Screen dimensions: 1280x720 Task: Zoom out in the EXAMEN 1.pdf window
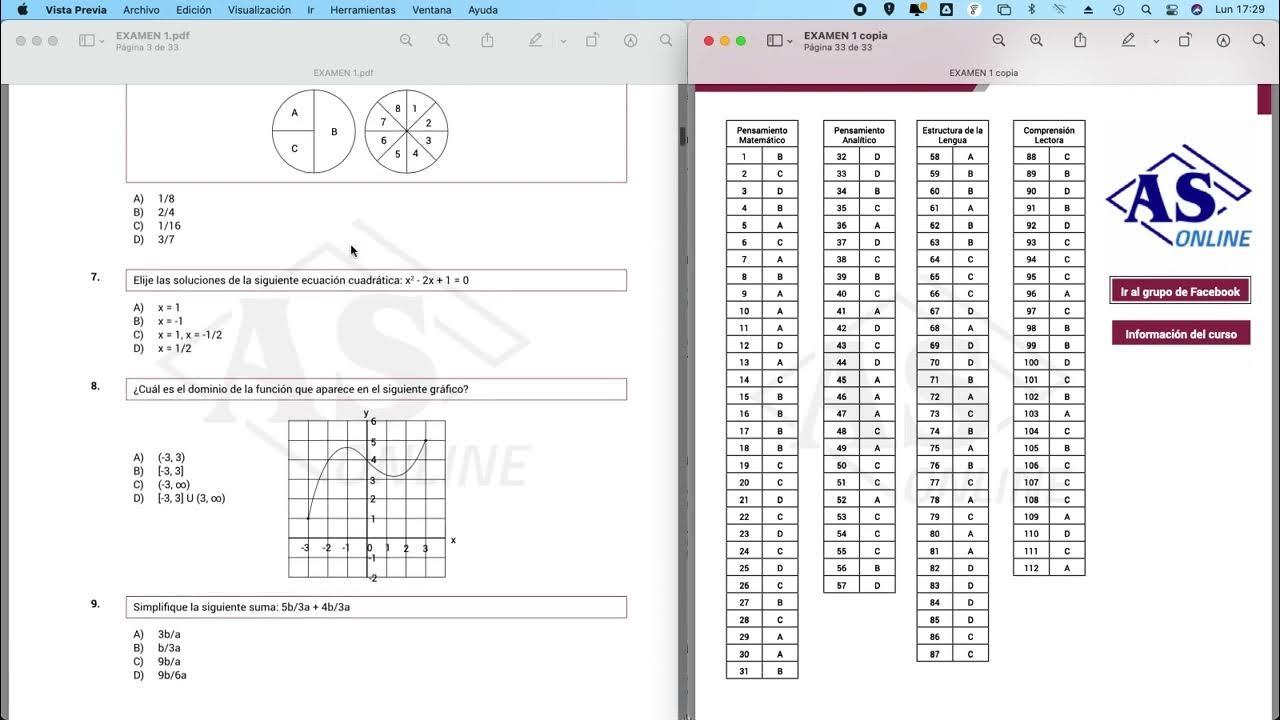(406, 40)
